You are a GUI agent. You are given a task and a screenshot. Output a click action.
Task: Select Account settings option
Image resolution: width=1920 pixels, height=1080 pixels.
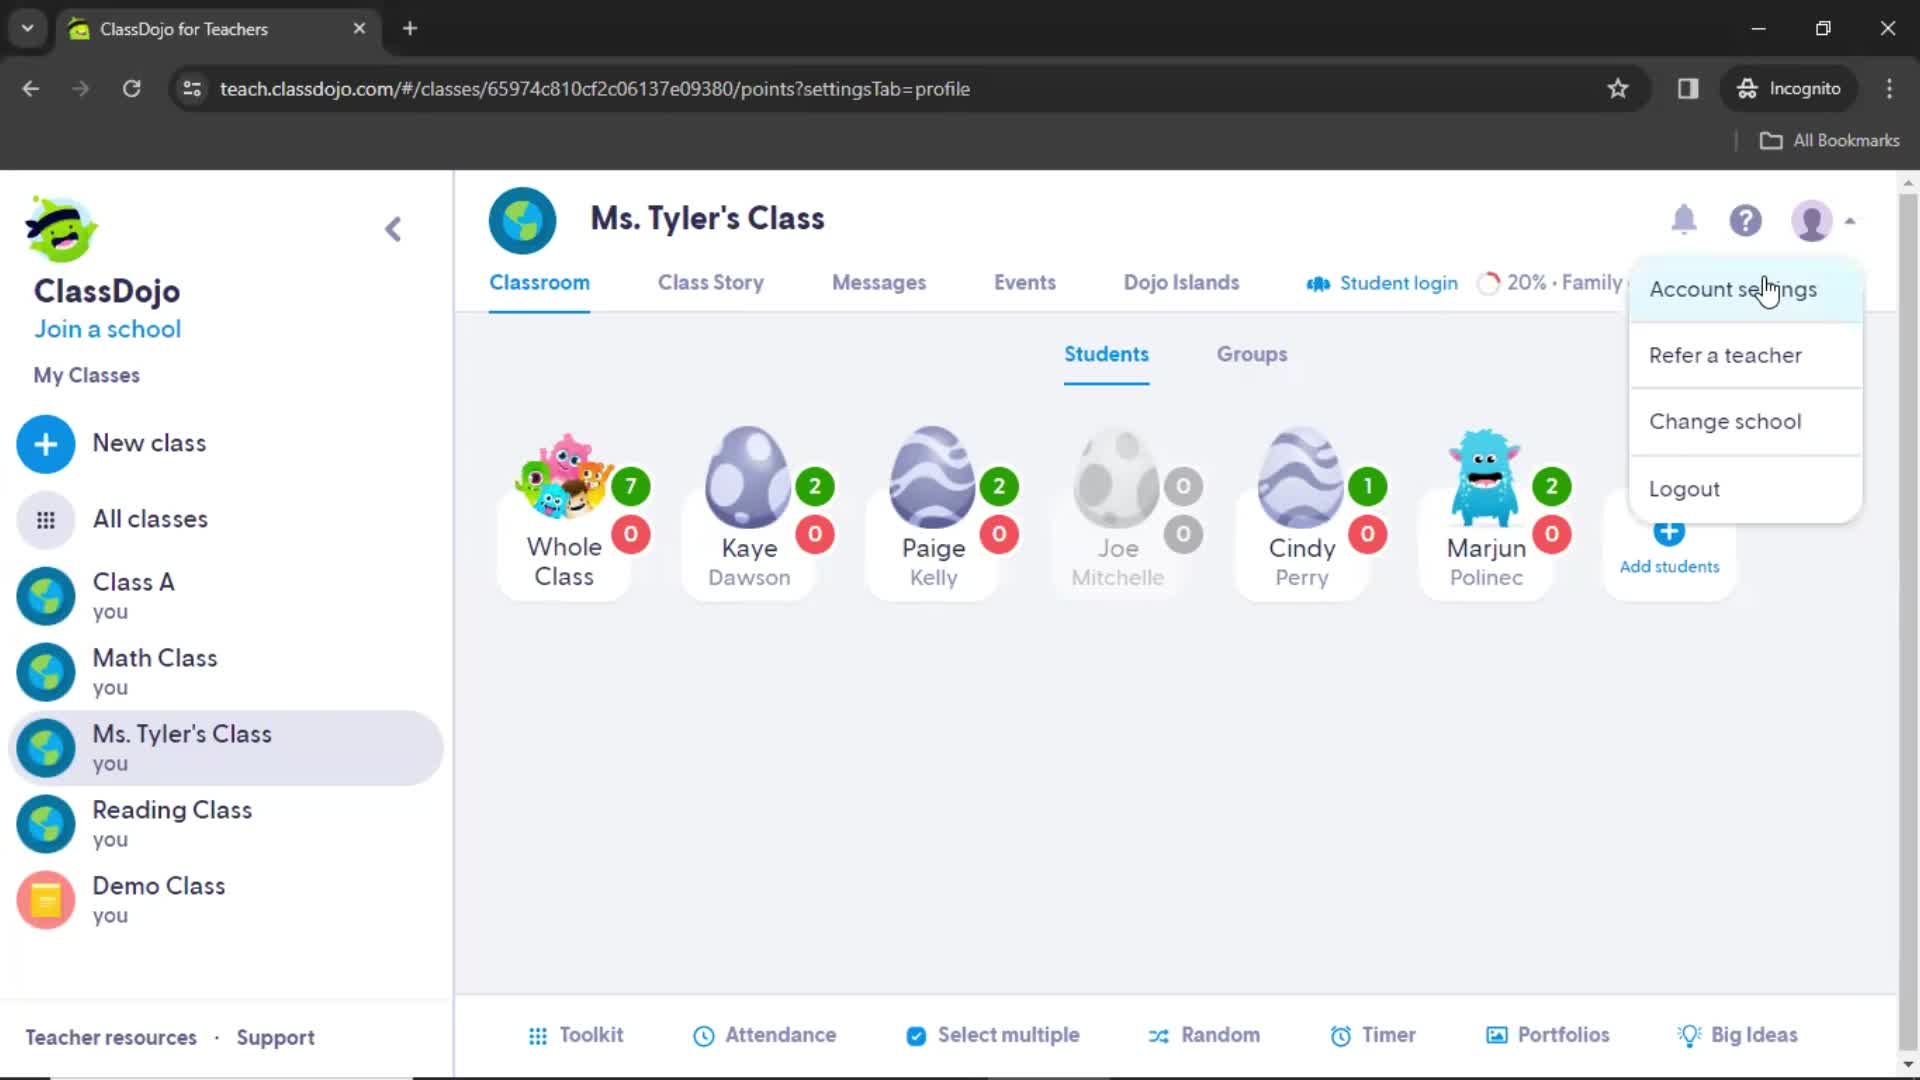point(1733,289)
